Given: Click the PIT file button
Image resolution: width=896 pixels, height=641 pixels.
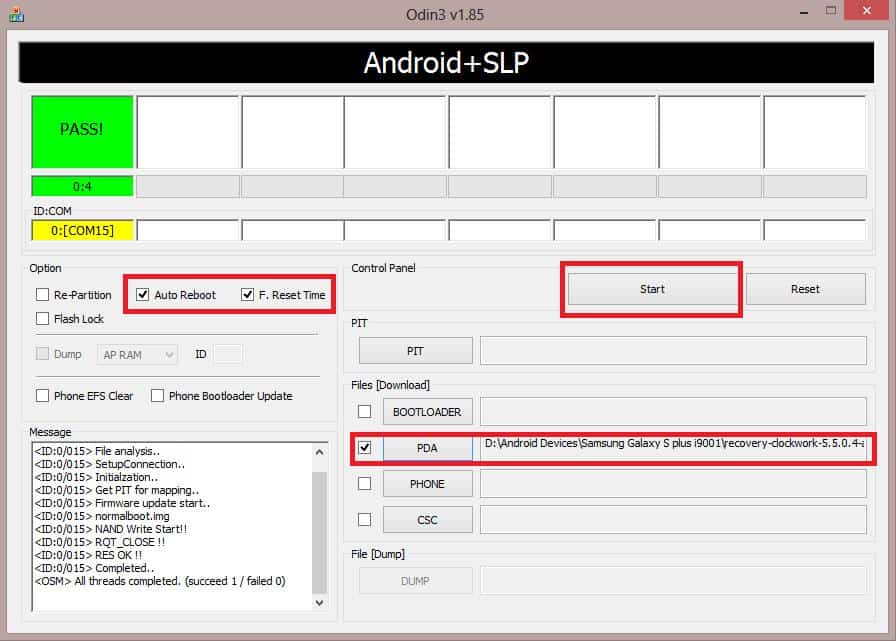Looking at the screenshot, I should [x=415, y=351].
